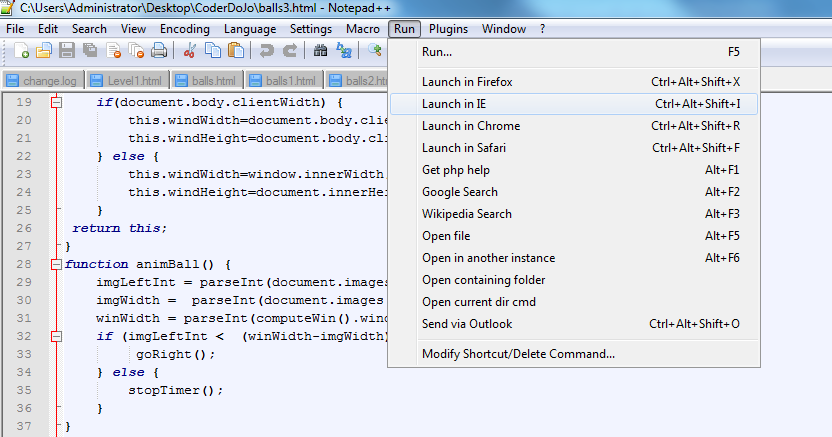Viewport: 832px width, 437px height.
Task: Switch to the Level1.html tab
Action: [x=128, y=81]
